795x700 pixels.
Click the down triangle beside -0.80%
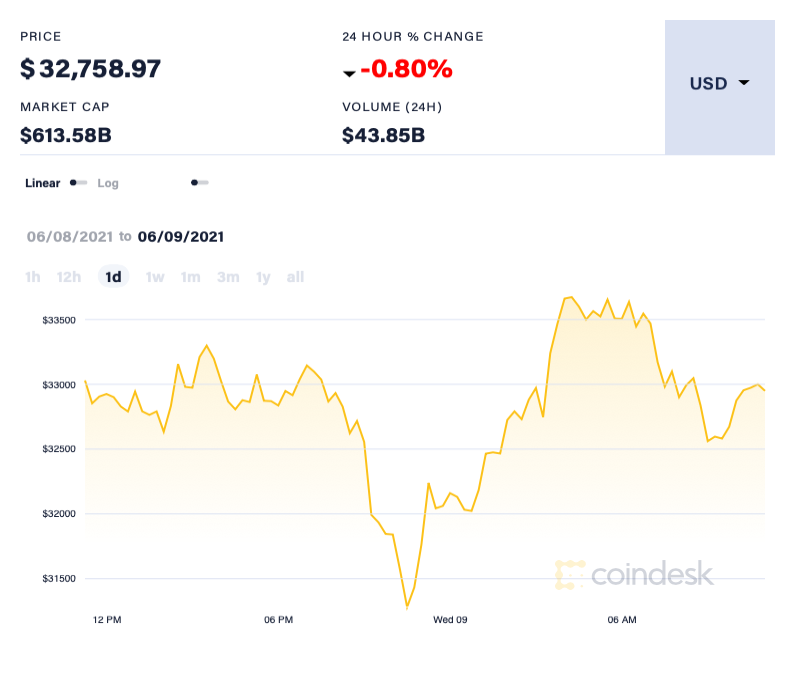pos(349,74)
